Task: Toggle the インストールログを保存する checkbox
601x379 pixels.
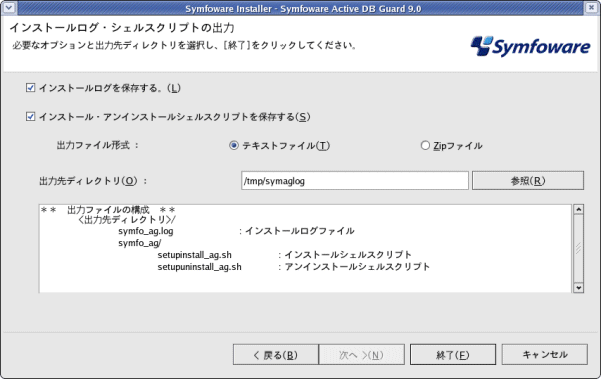Action: (30, 88)
